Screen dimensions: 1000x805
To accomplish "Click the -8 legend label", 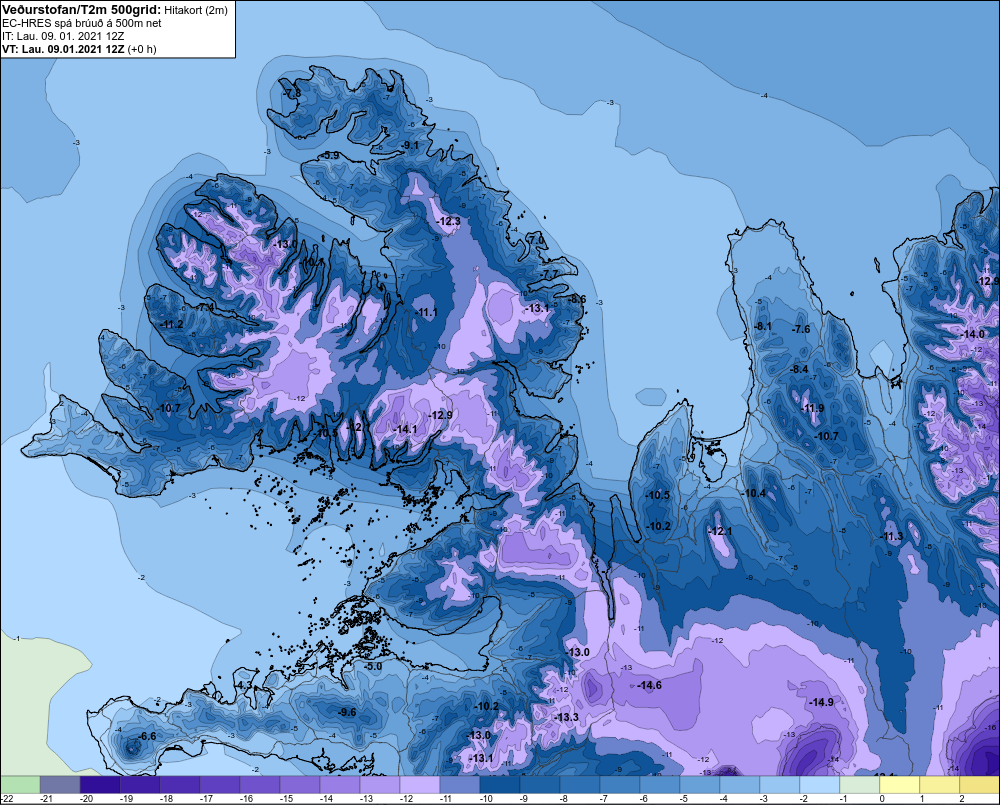I will click(x=564, y=799).
